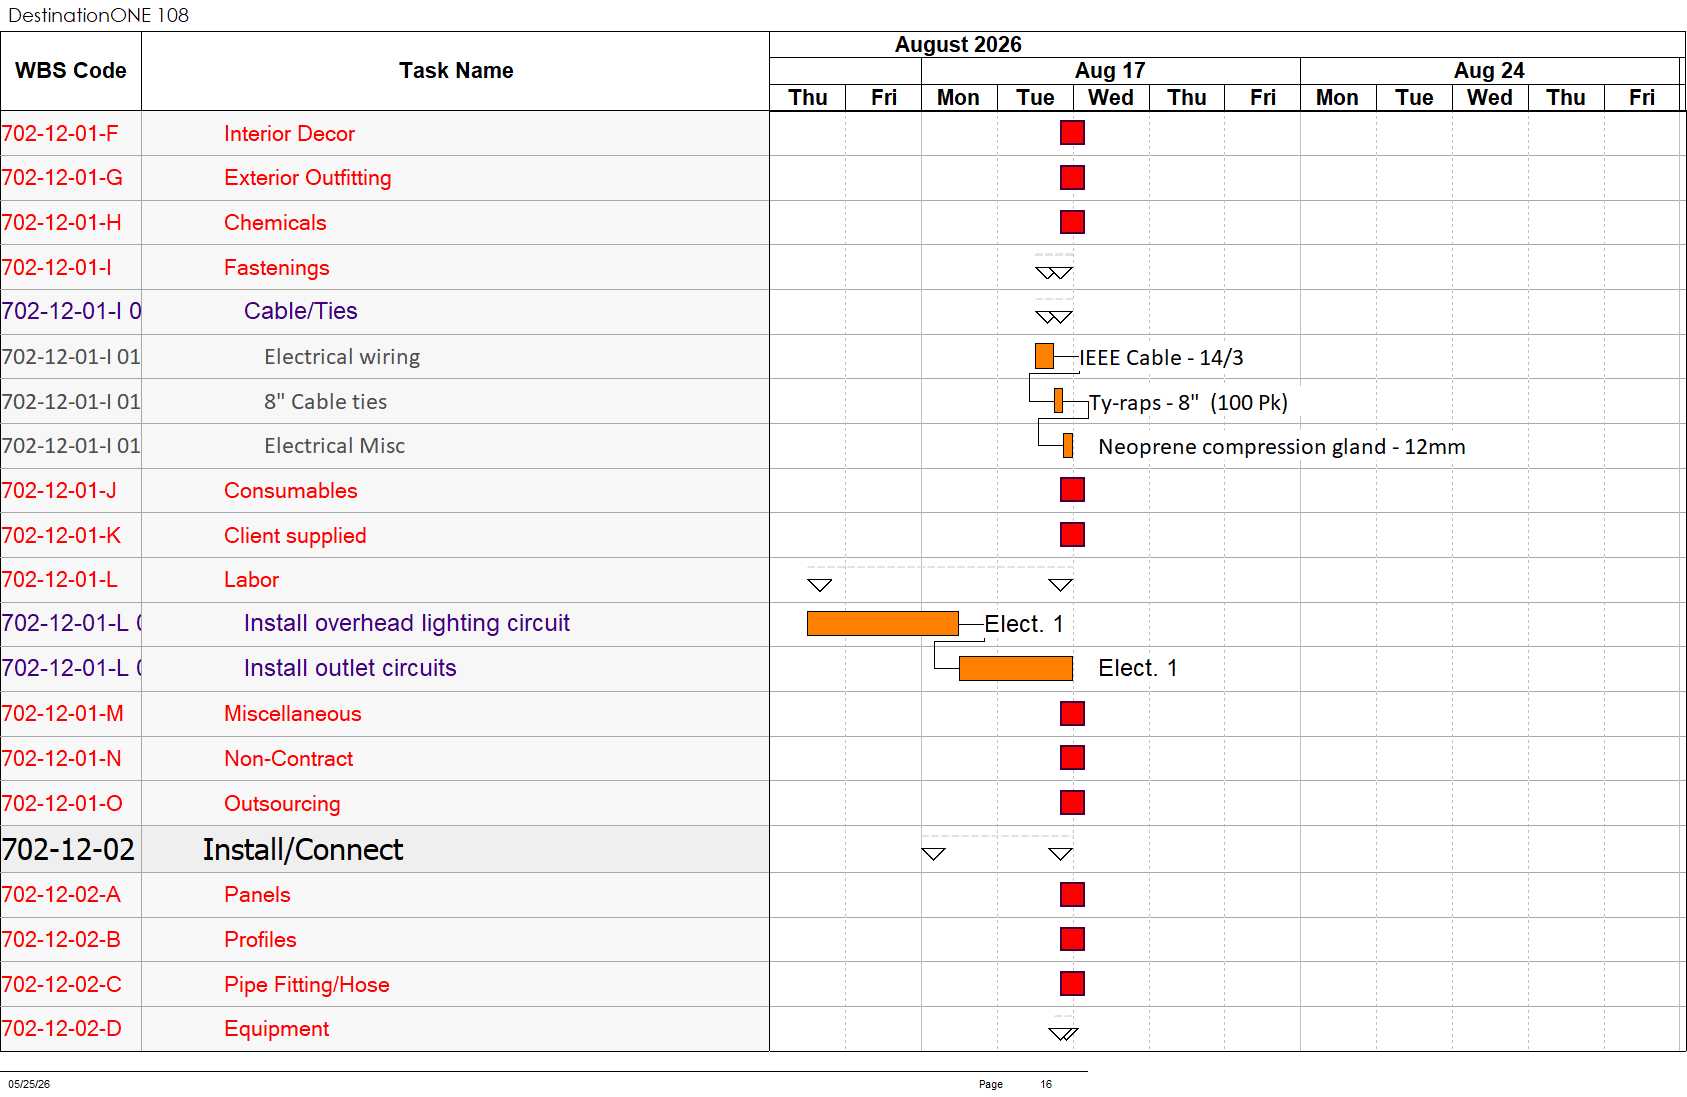Click the WBS Code column header
Screen dimensions: 1687x1097
pyautogui.click(x=71, y=71)
